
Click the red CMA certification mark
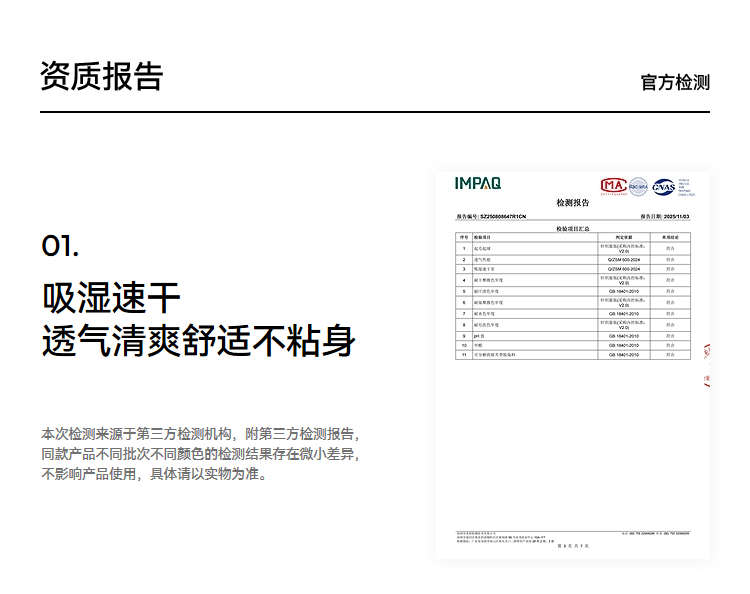click(612, 186)
